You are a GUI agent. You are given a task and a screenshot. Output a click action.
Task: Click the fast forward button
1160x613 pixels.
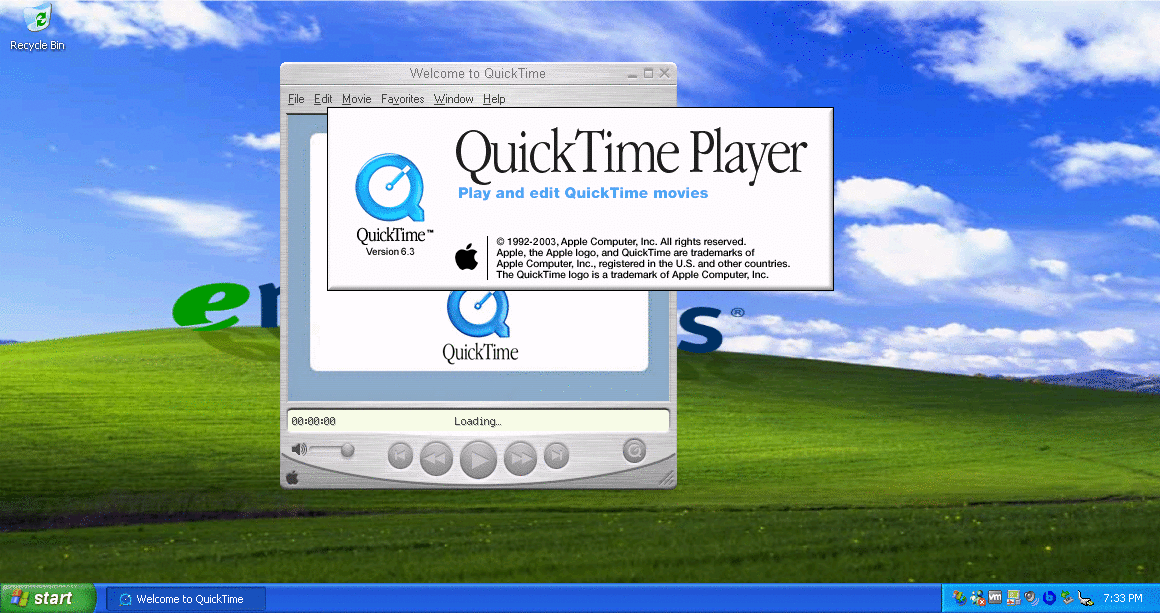pos(520,458)
